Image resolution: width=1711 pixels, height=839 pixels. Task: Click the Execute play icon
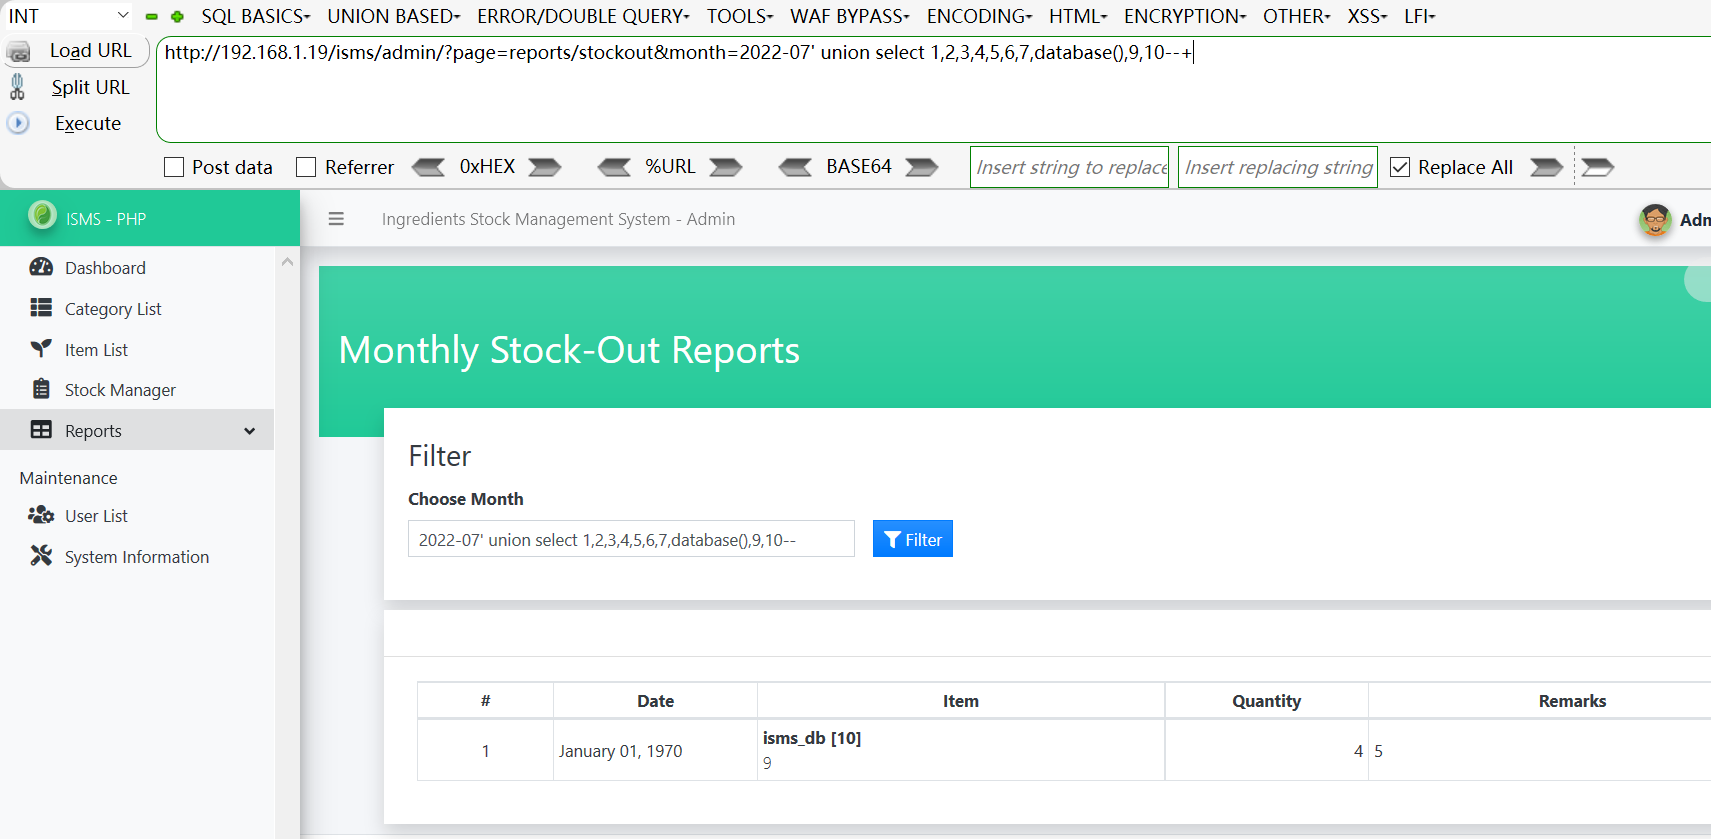point(18,123)
